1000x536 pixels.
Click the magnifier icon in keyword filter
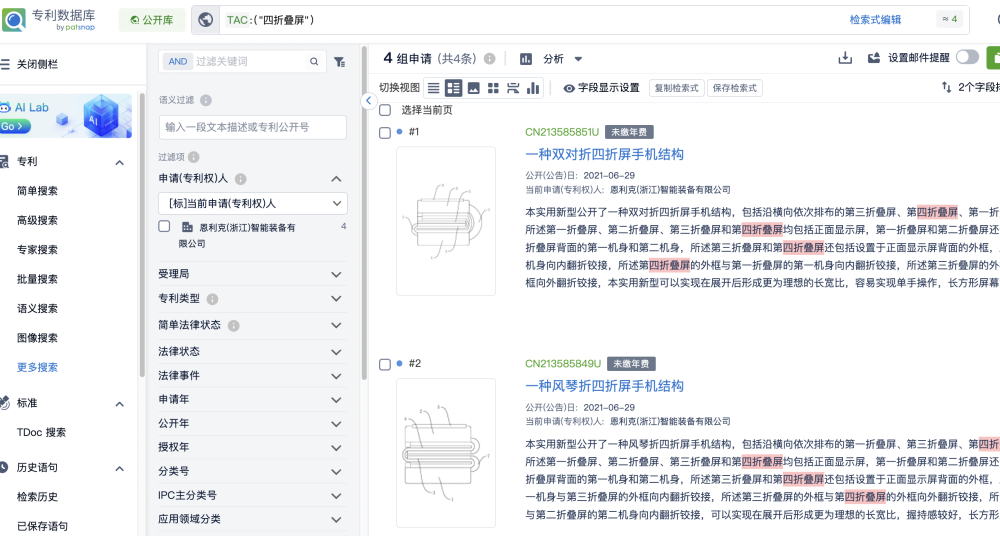(x=314, y=62)
